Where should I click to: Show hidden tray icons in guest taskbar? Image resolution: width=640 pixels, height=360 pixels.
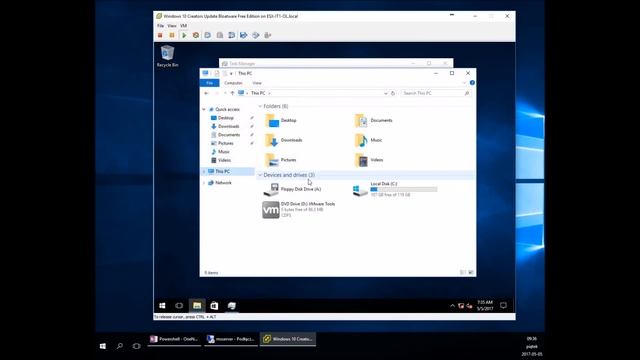click(452, 306)
